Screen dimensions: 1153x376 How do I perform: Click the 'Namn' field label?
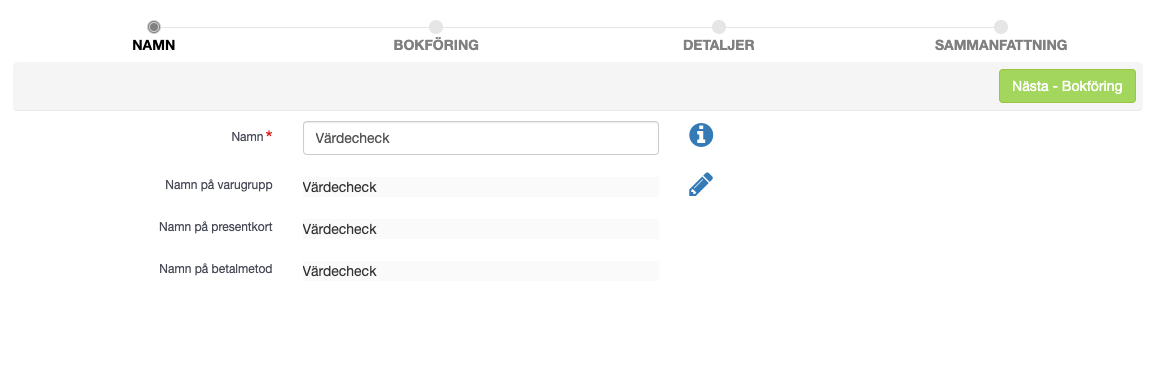[247, 137]
